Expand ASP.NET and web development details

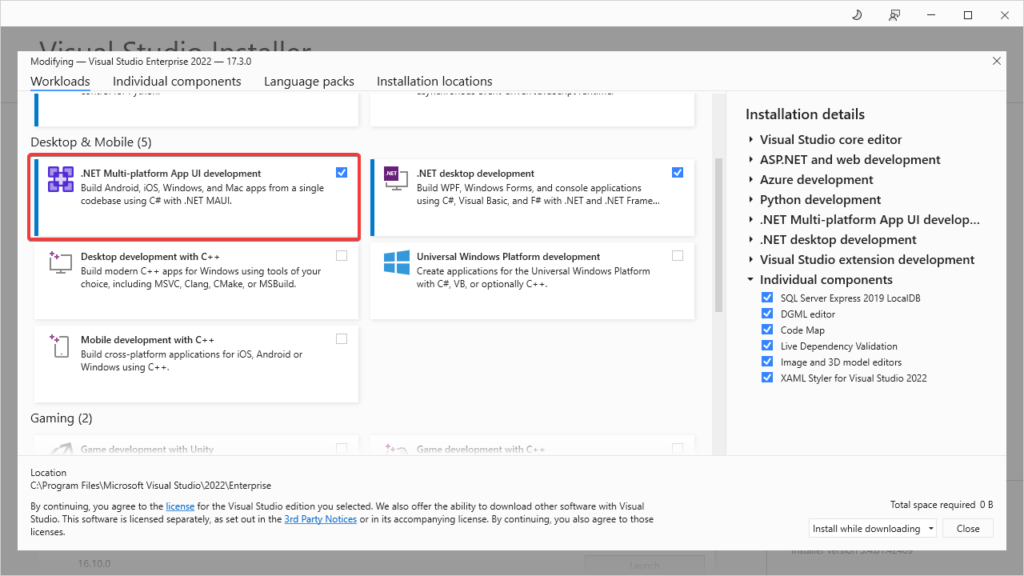pos(751,159)
